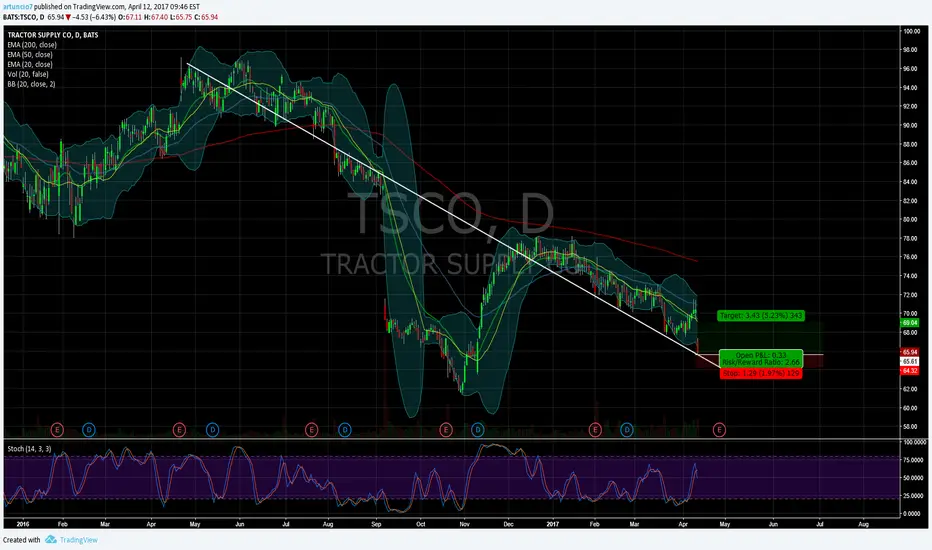Screen dimensions: 932x550
Task: Click the 25.0000 level on the Stoch axis
Action: pyautogui.click(x=913, y=496)
